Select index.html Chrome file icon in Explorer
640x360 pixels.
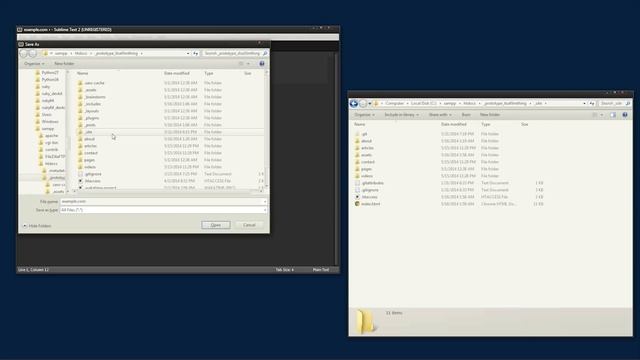[x=357, y=204]
